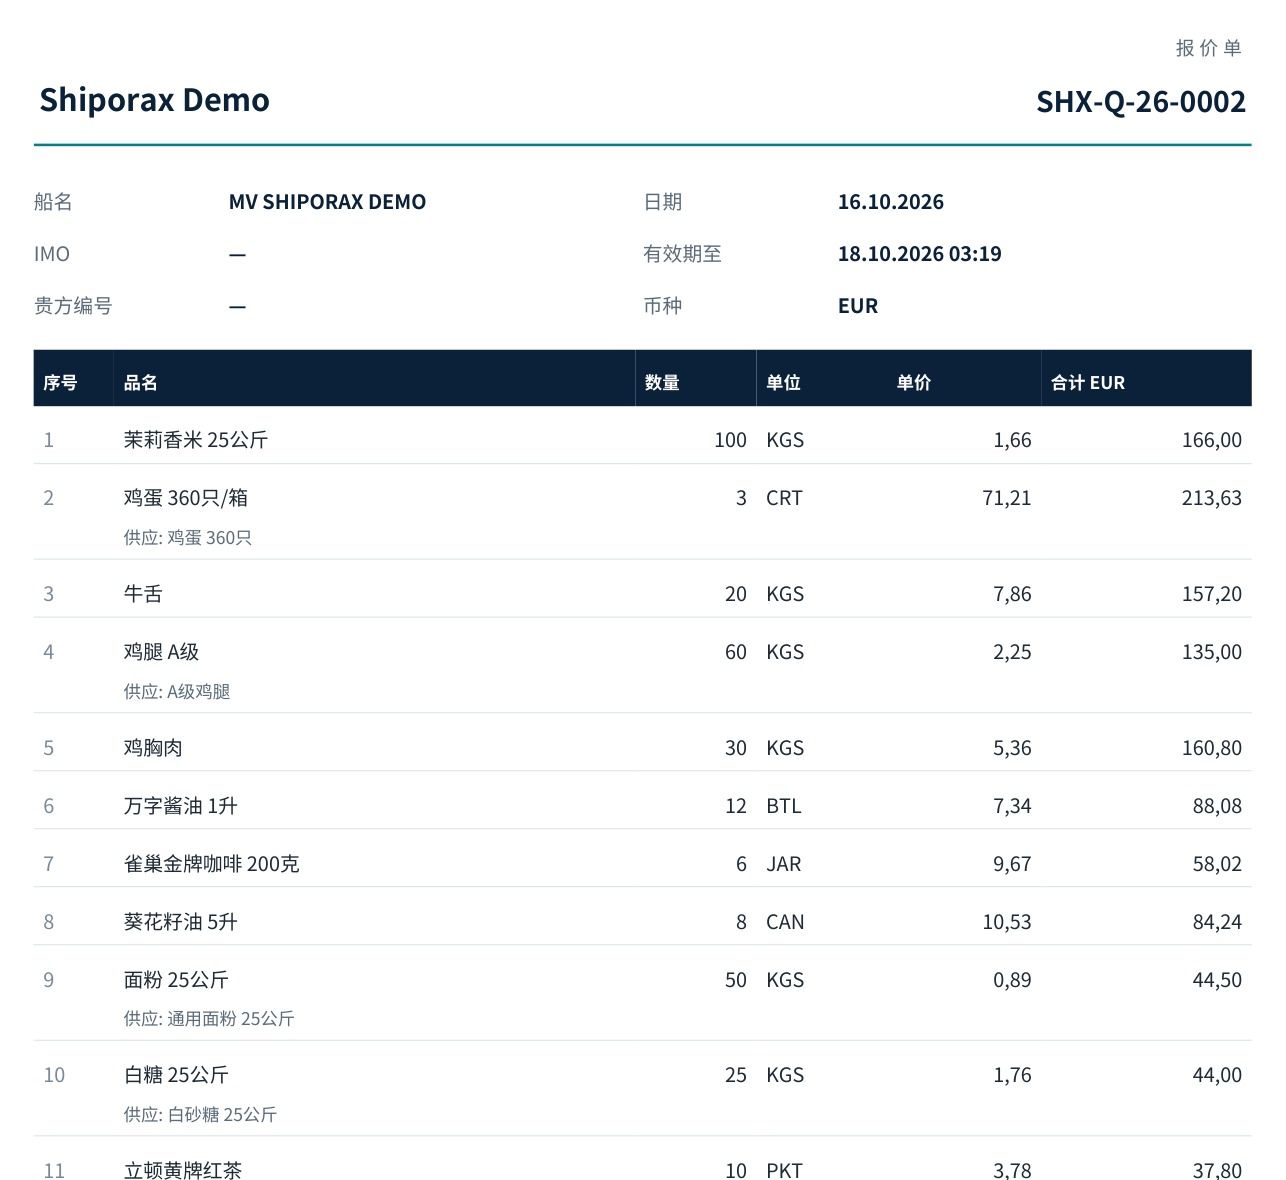Click the total amount 157,20 for 牛舌
The width and height of the screenshot is (1286, 1180).
pos(1212,594)
